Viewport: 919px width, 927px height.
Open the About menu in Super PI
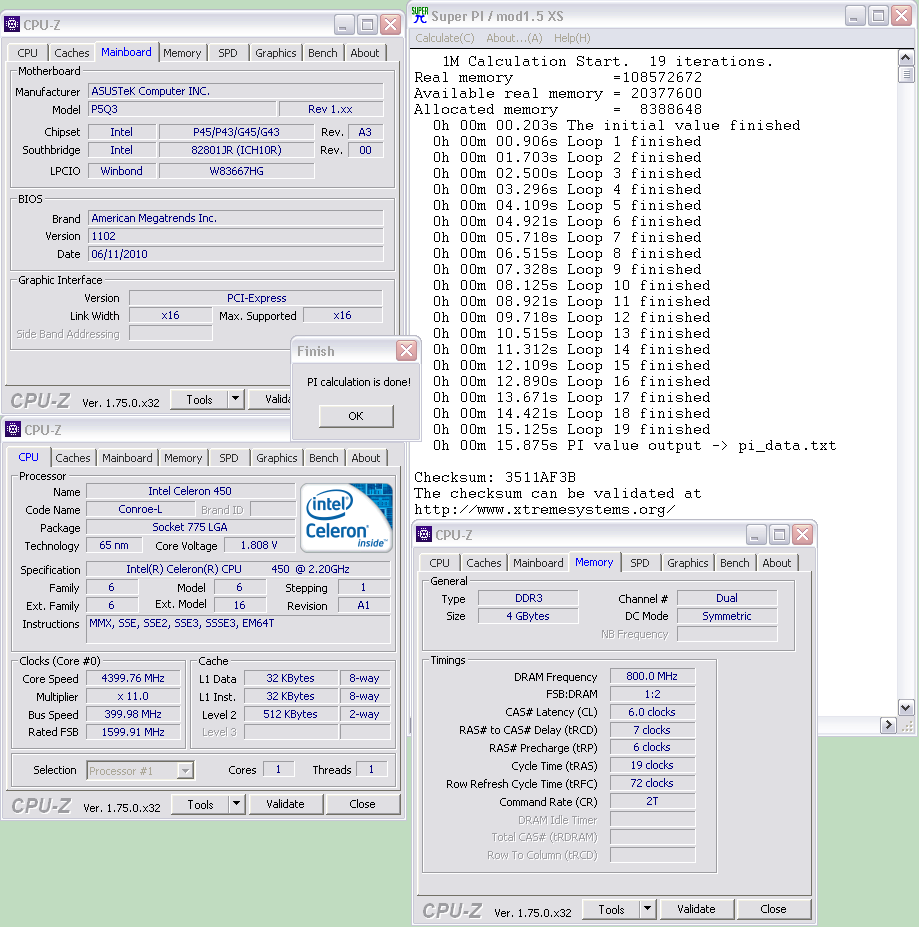514,38
